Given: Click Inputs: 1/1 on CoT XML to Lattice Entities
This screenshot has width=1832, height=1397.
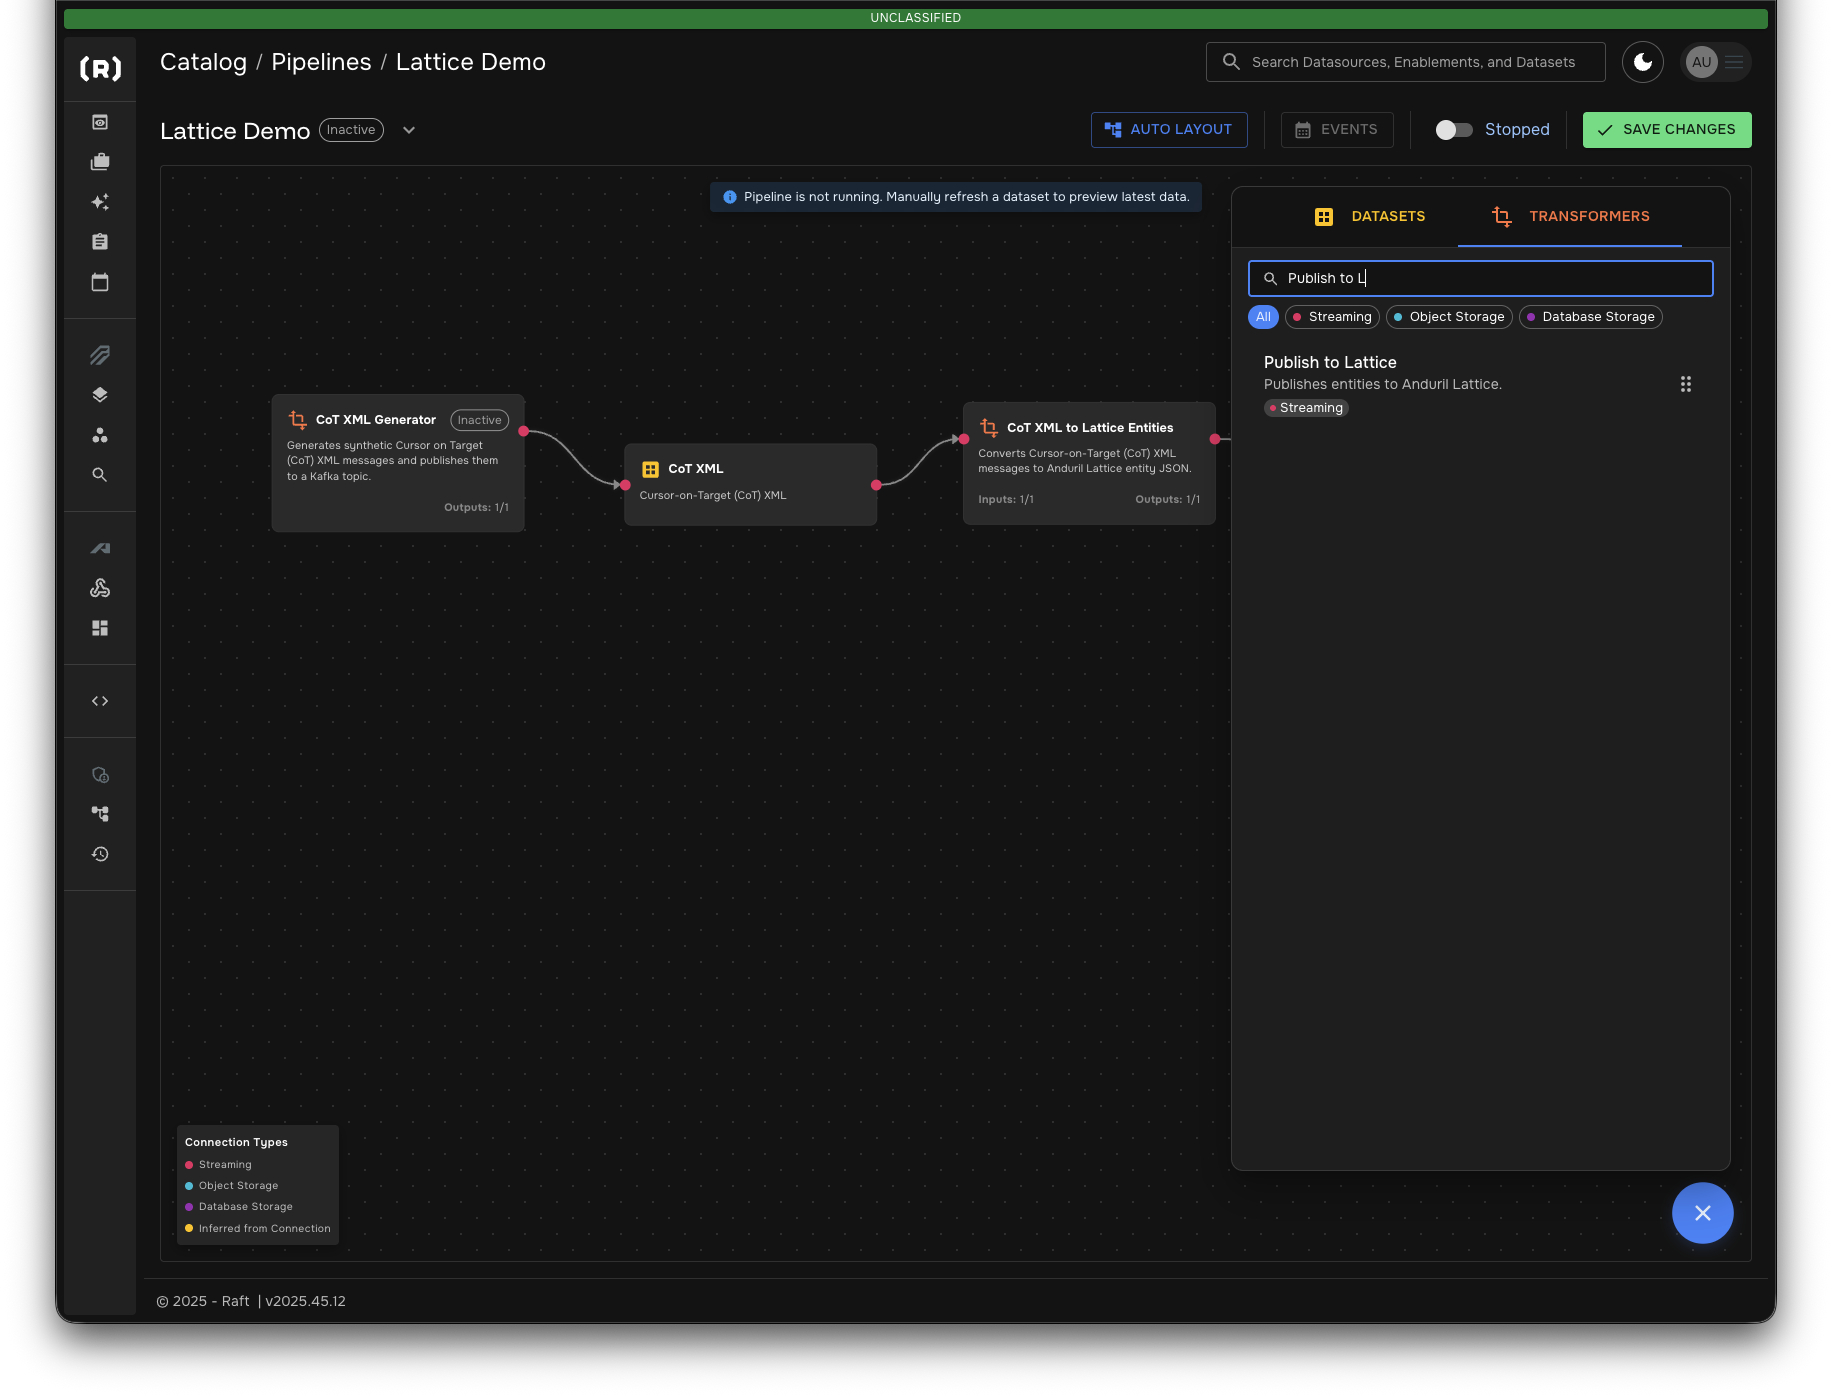Looking at the screenshot, I should tap(1006, 500).
